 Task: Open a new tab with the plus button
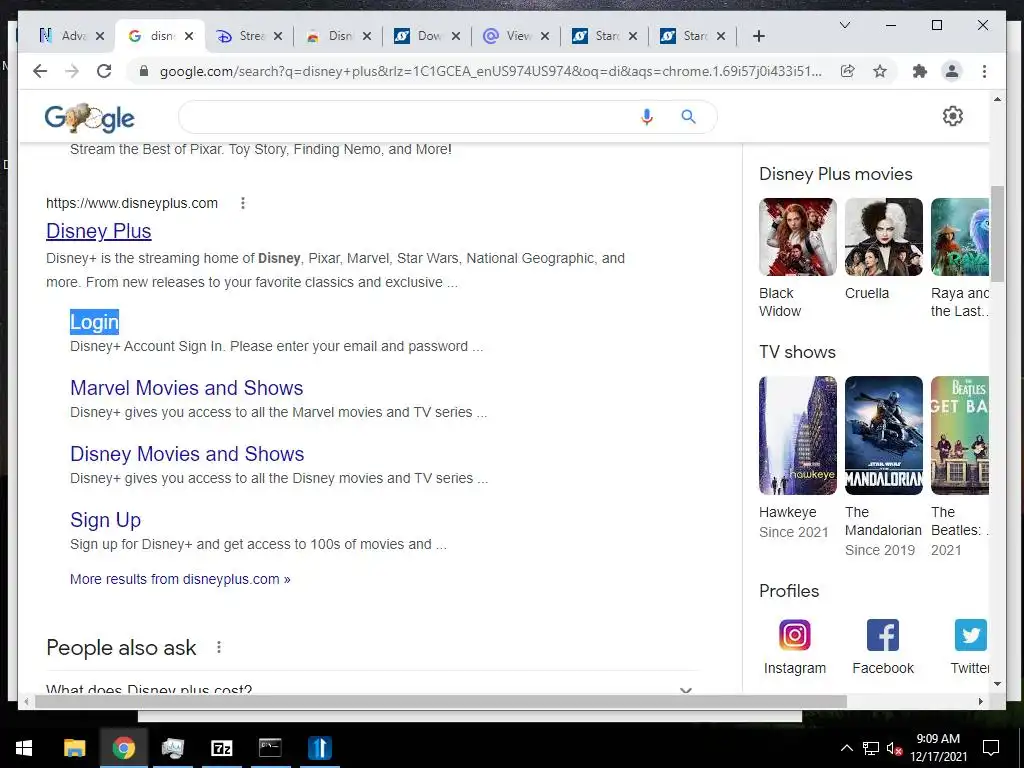(758, 36)
